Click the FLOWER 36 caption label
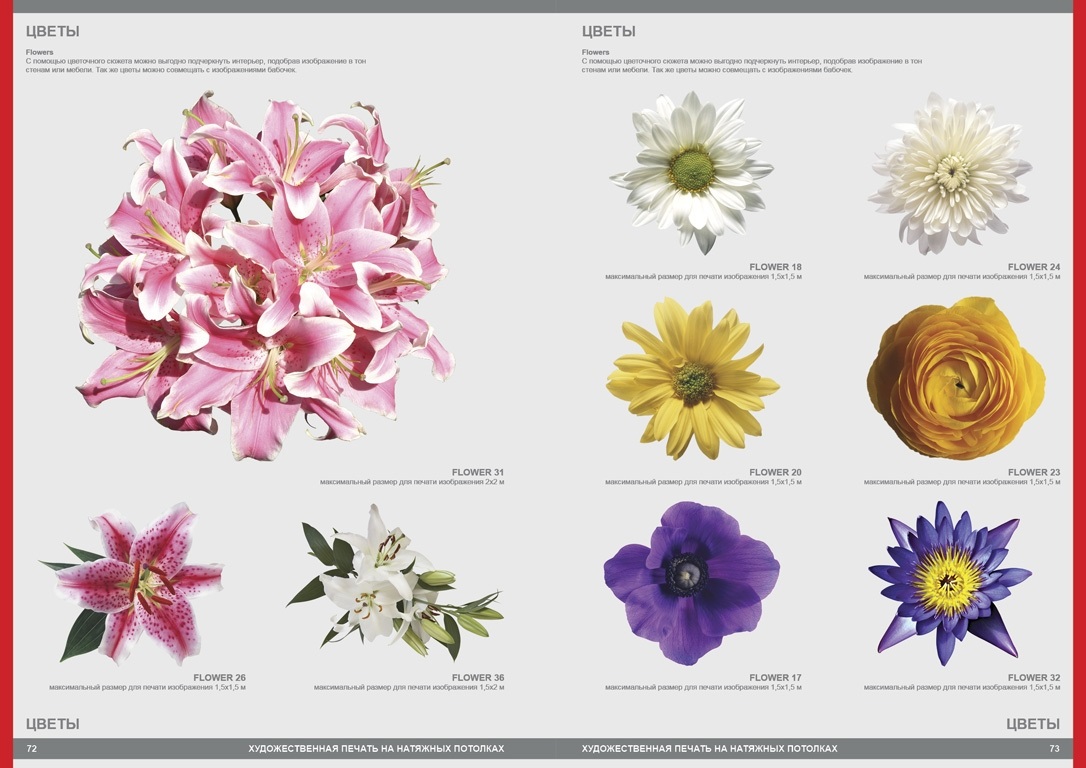 click(x=478, y=678)
